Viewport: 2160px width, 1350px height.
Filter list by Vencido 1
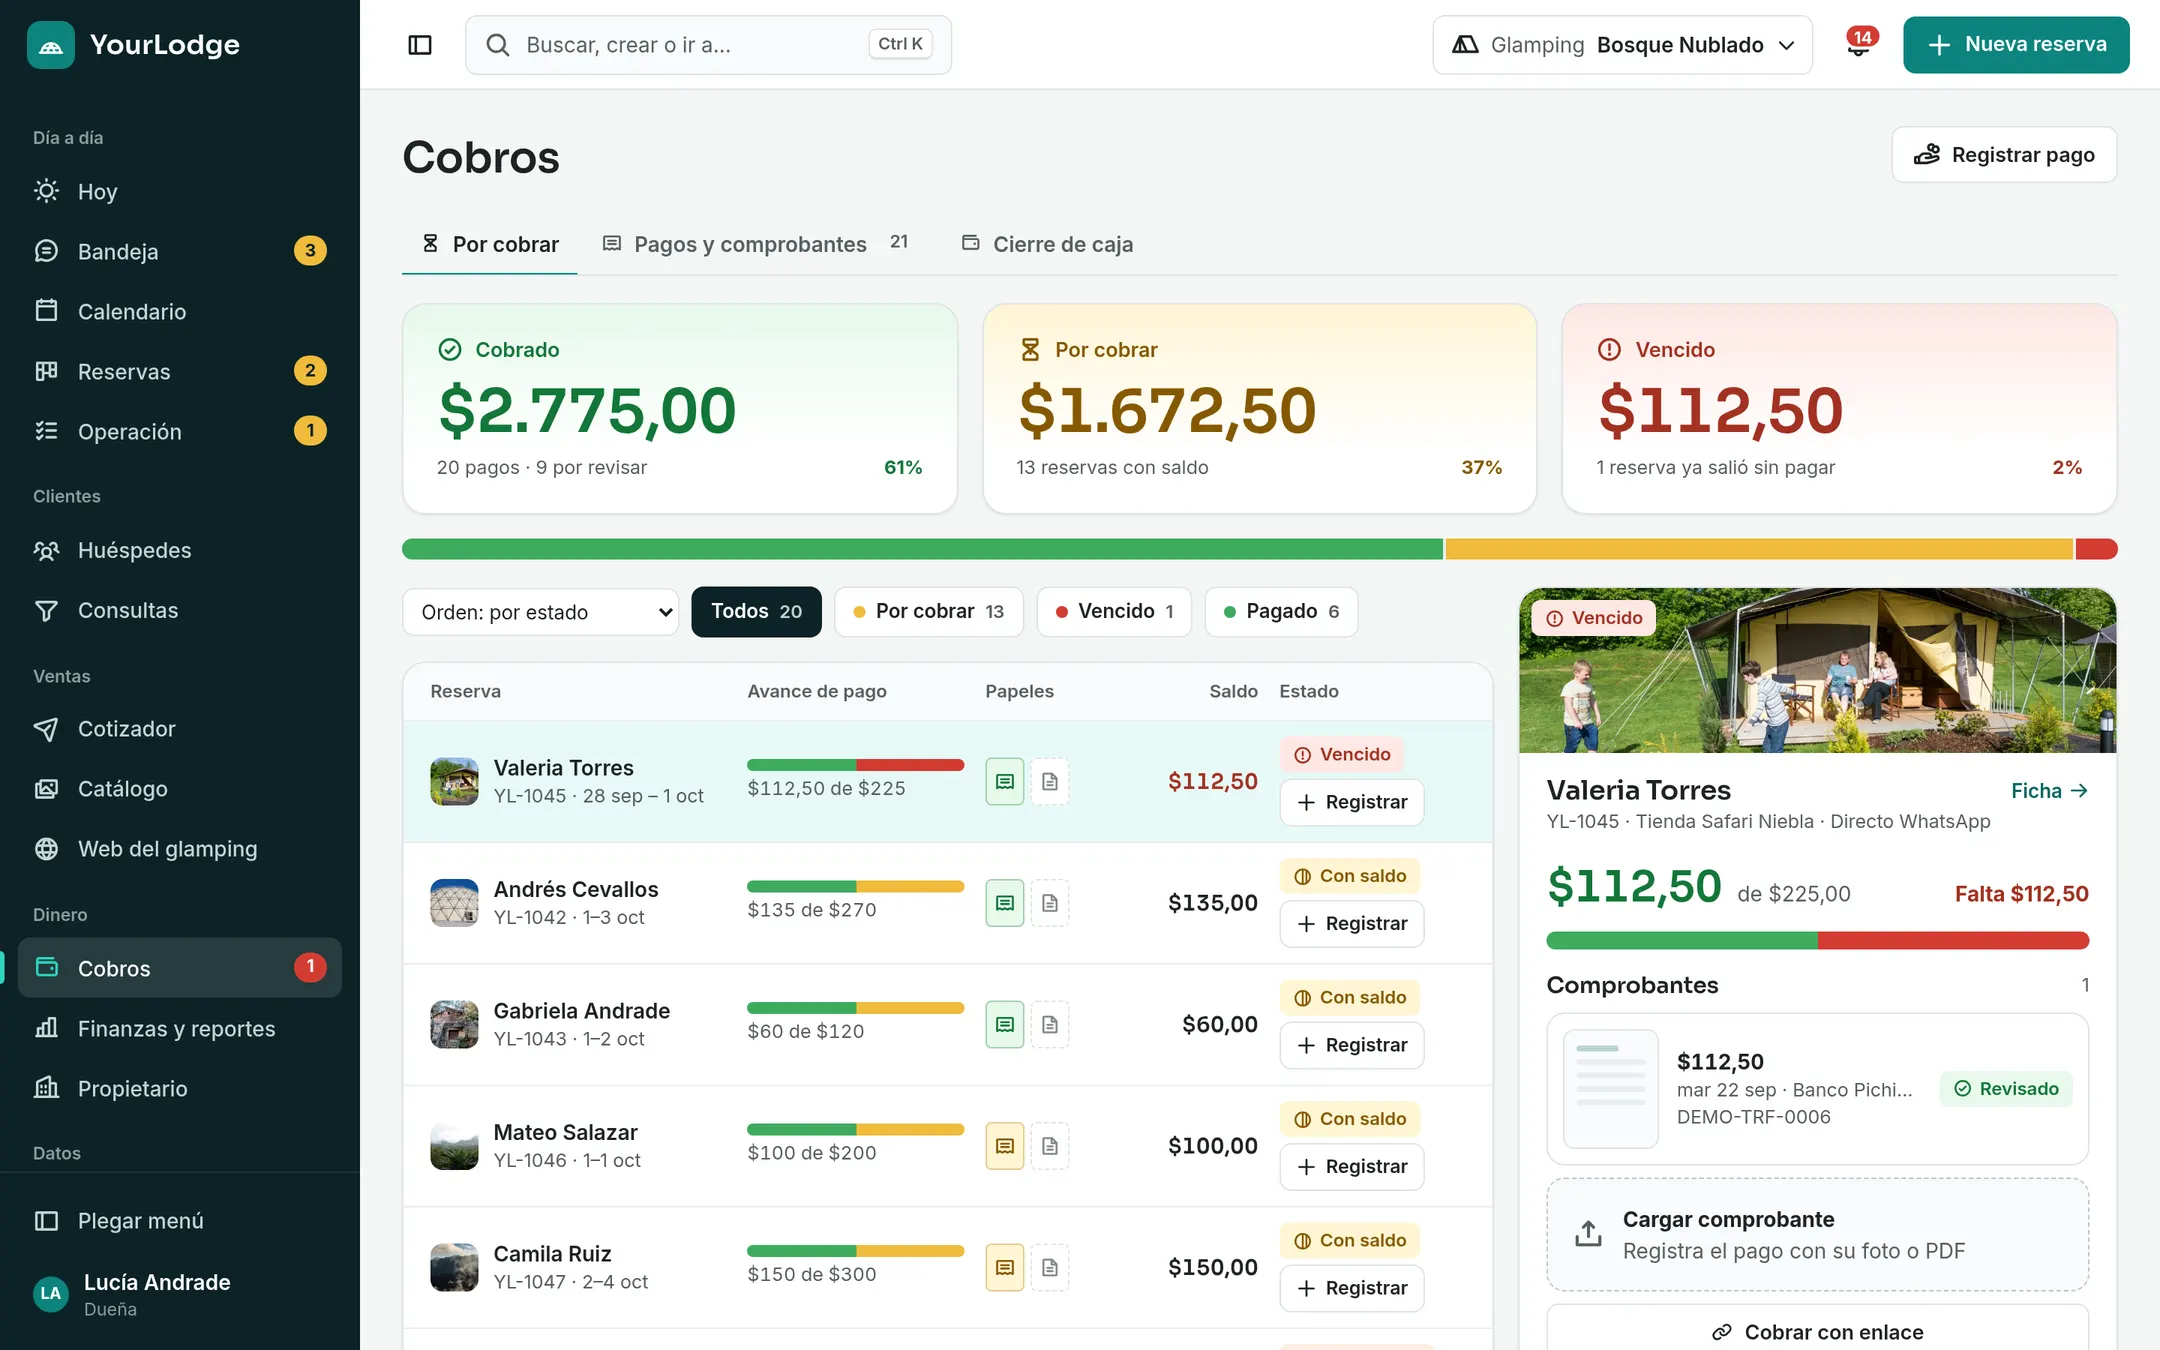tap(1114, 612)
